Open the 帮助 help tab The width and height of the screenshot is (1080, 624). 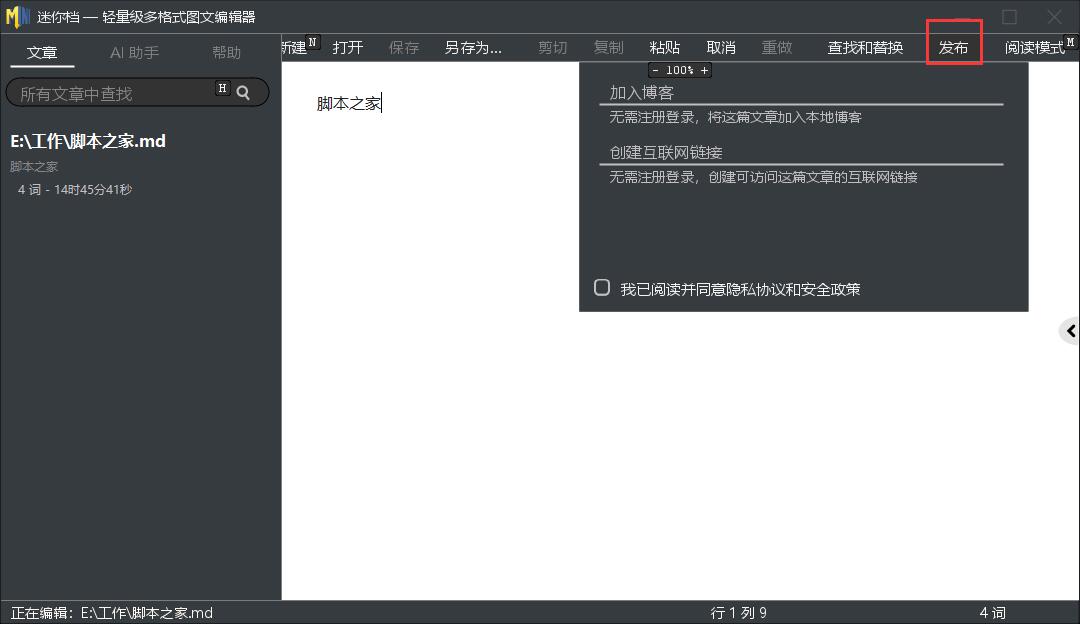(x=226, y=52)
